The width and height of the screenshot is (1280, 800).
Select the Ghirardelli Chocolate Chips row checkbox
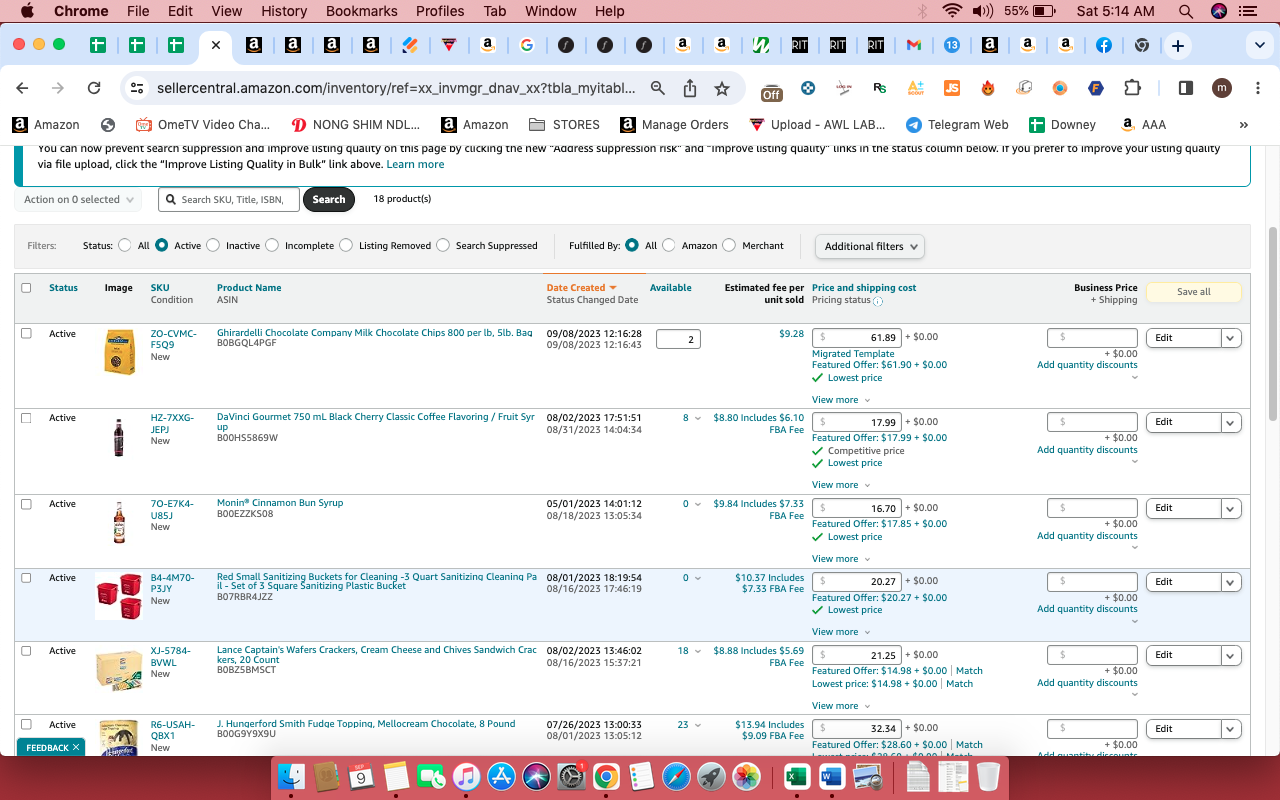tap(26, 333)
